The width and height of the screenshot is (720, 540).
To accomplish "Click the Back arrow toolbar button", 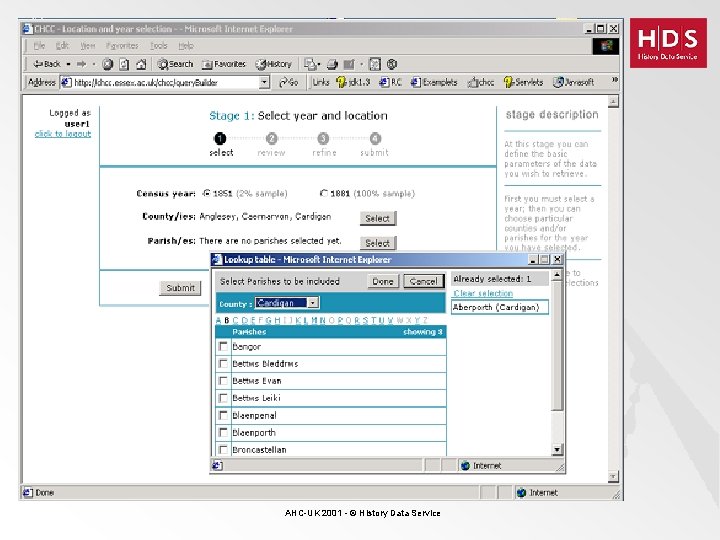I will click(47, 64).
